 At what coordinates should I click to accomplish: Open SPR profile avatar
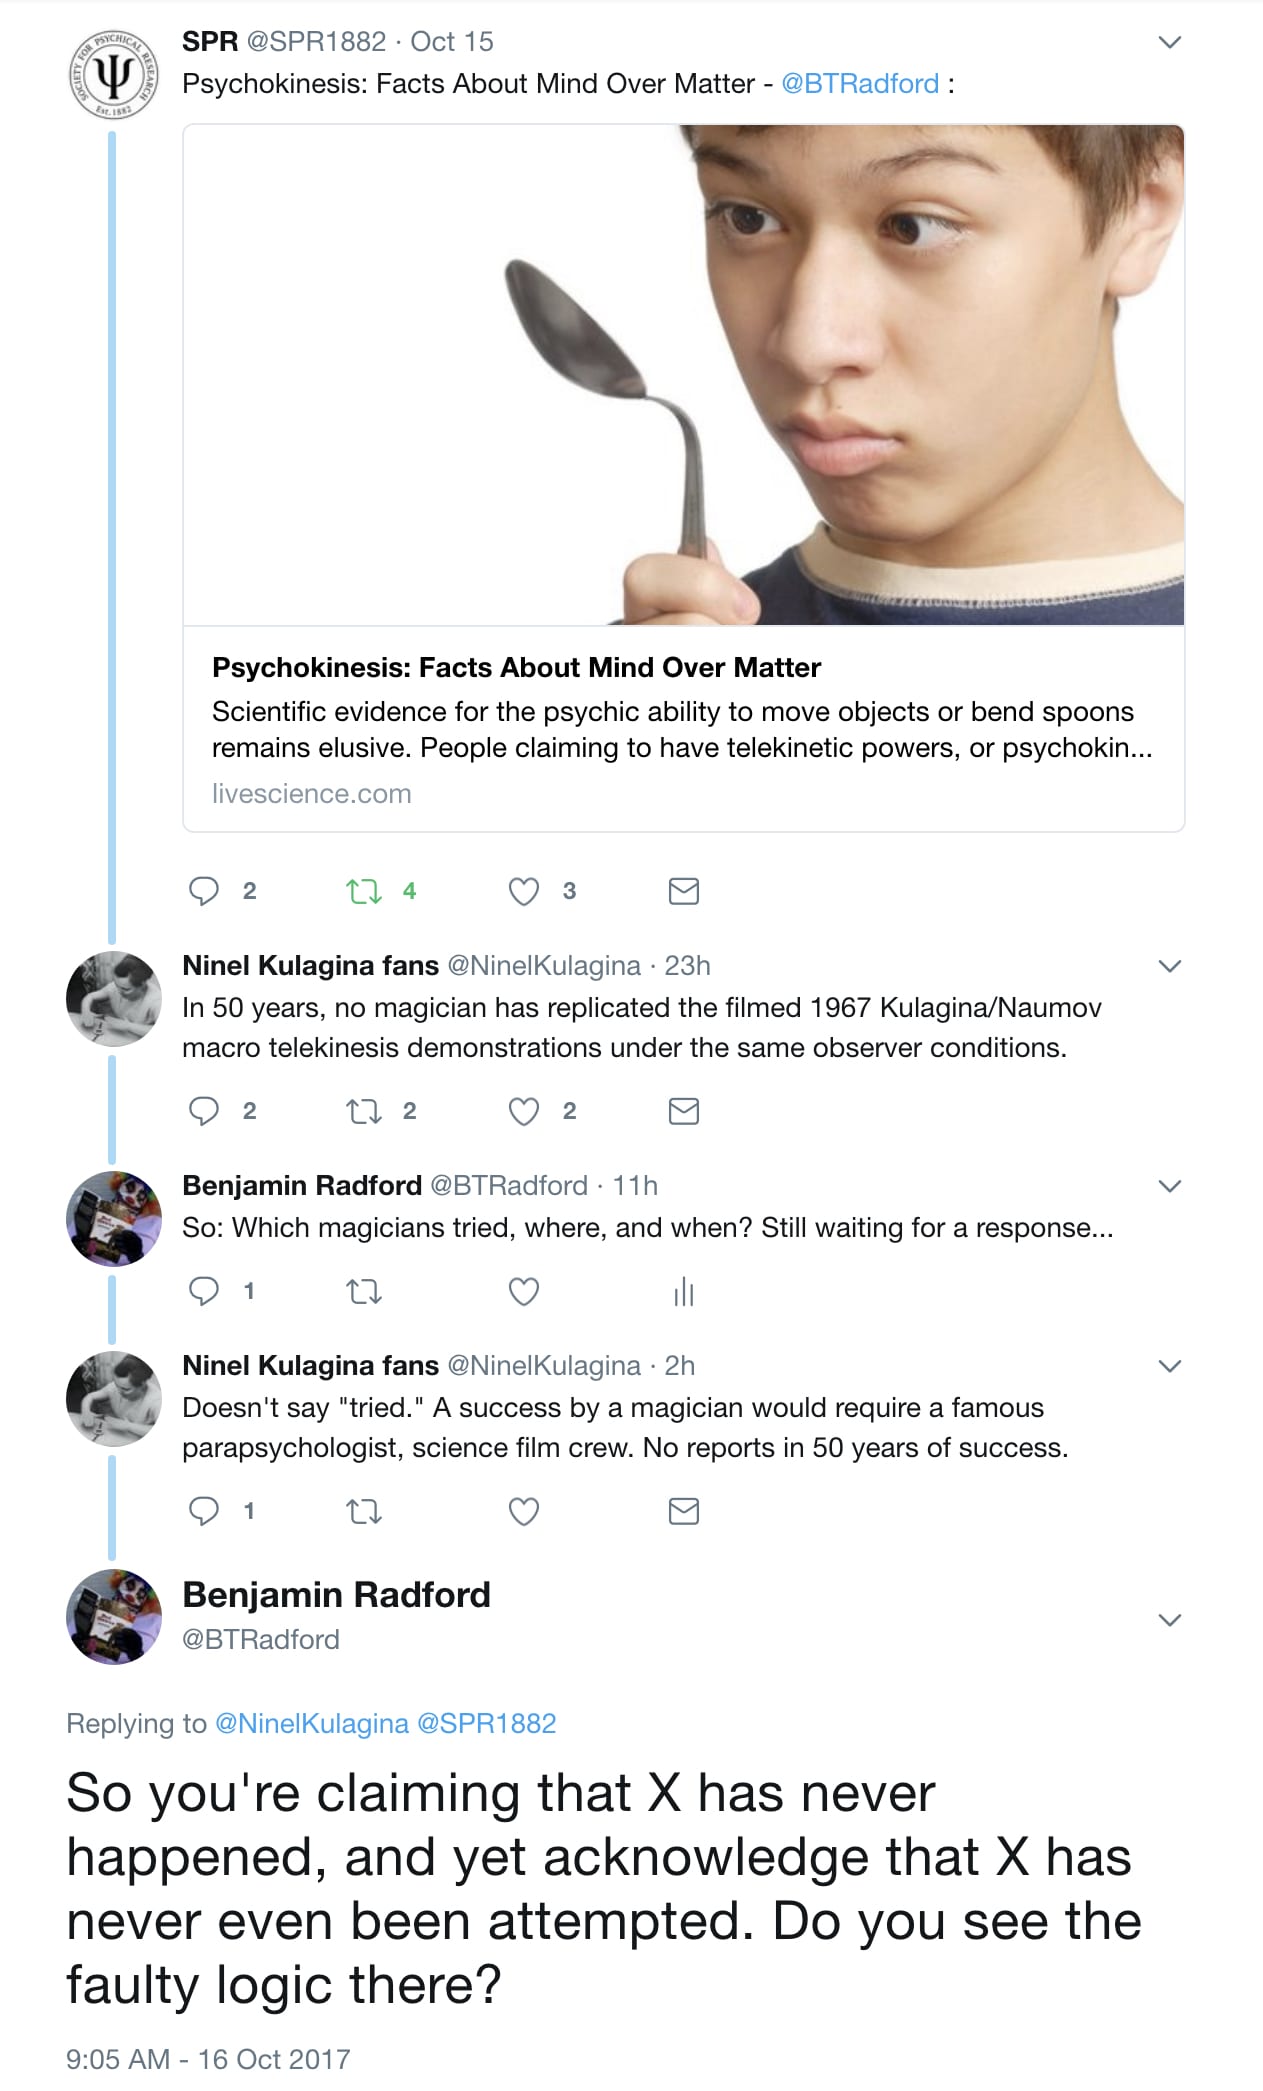coord(113,77)
